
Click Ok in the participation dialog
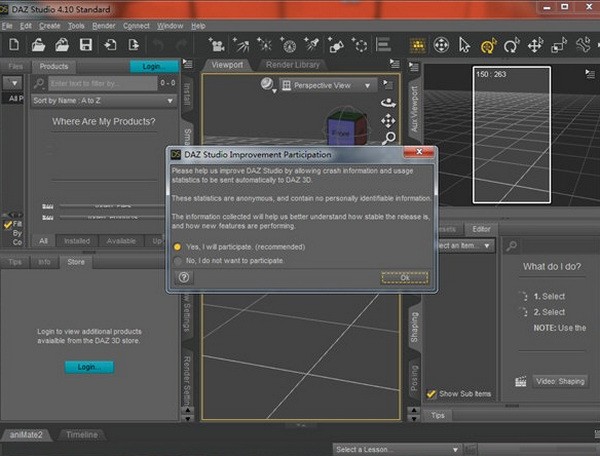405,278
